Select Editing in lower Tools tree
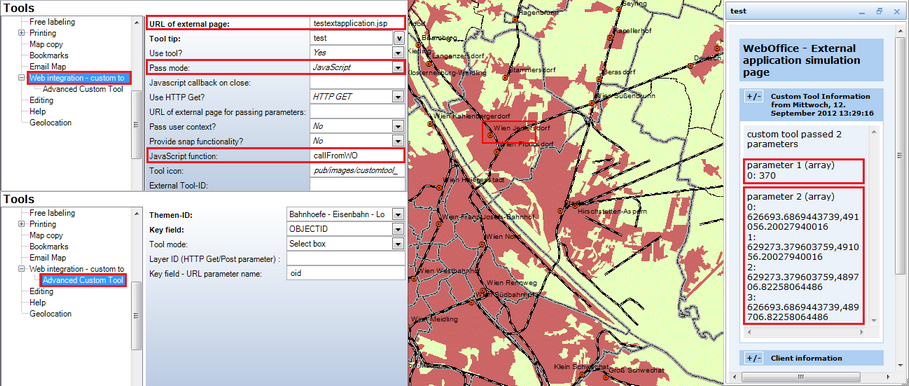909x386 pixels. [x=41, y=292]
